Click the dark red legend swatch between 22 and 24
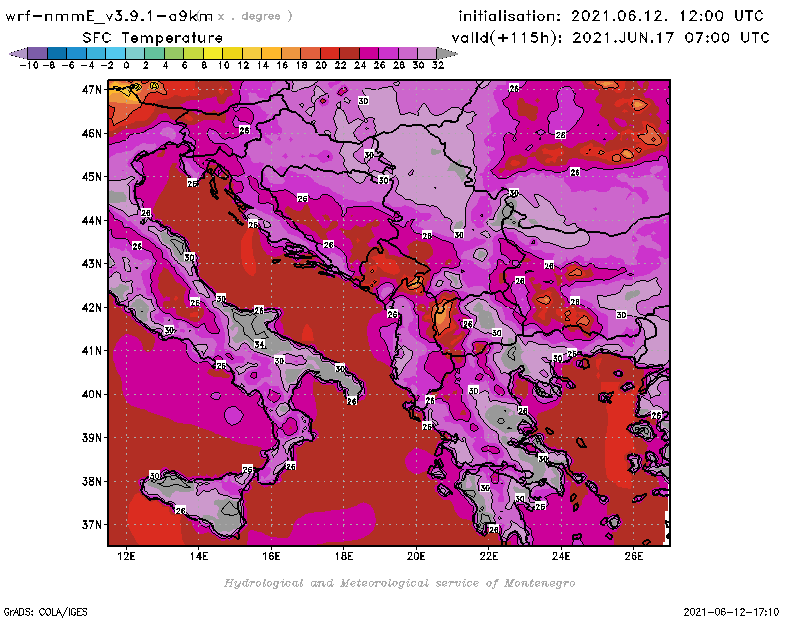800x618 pixels. (349, 53)
